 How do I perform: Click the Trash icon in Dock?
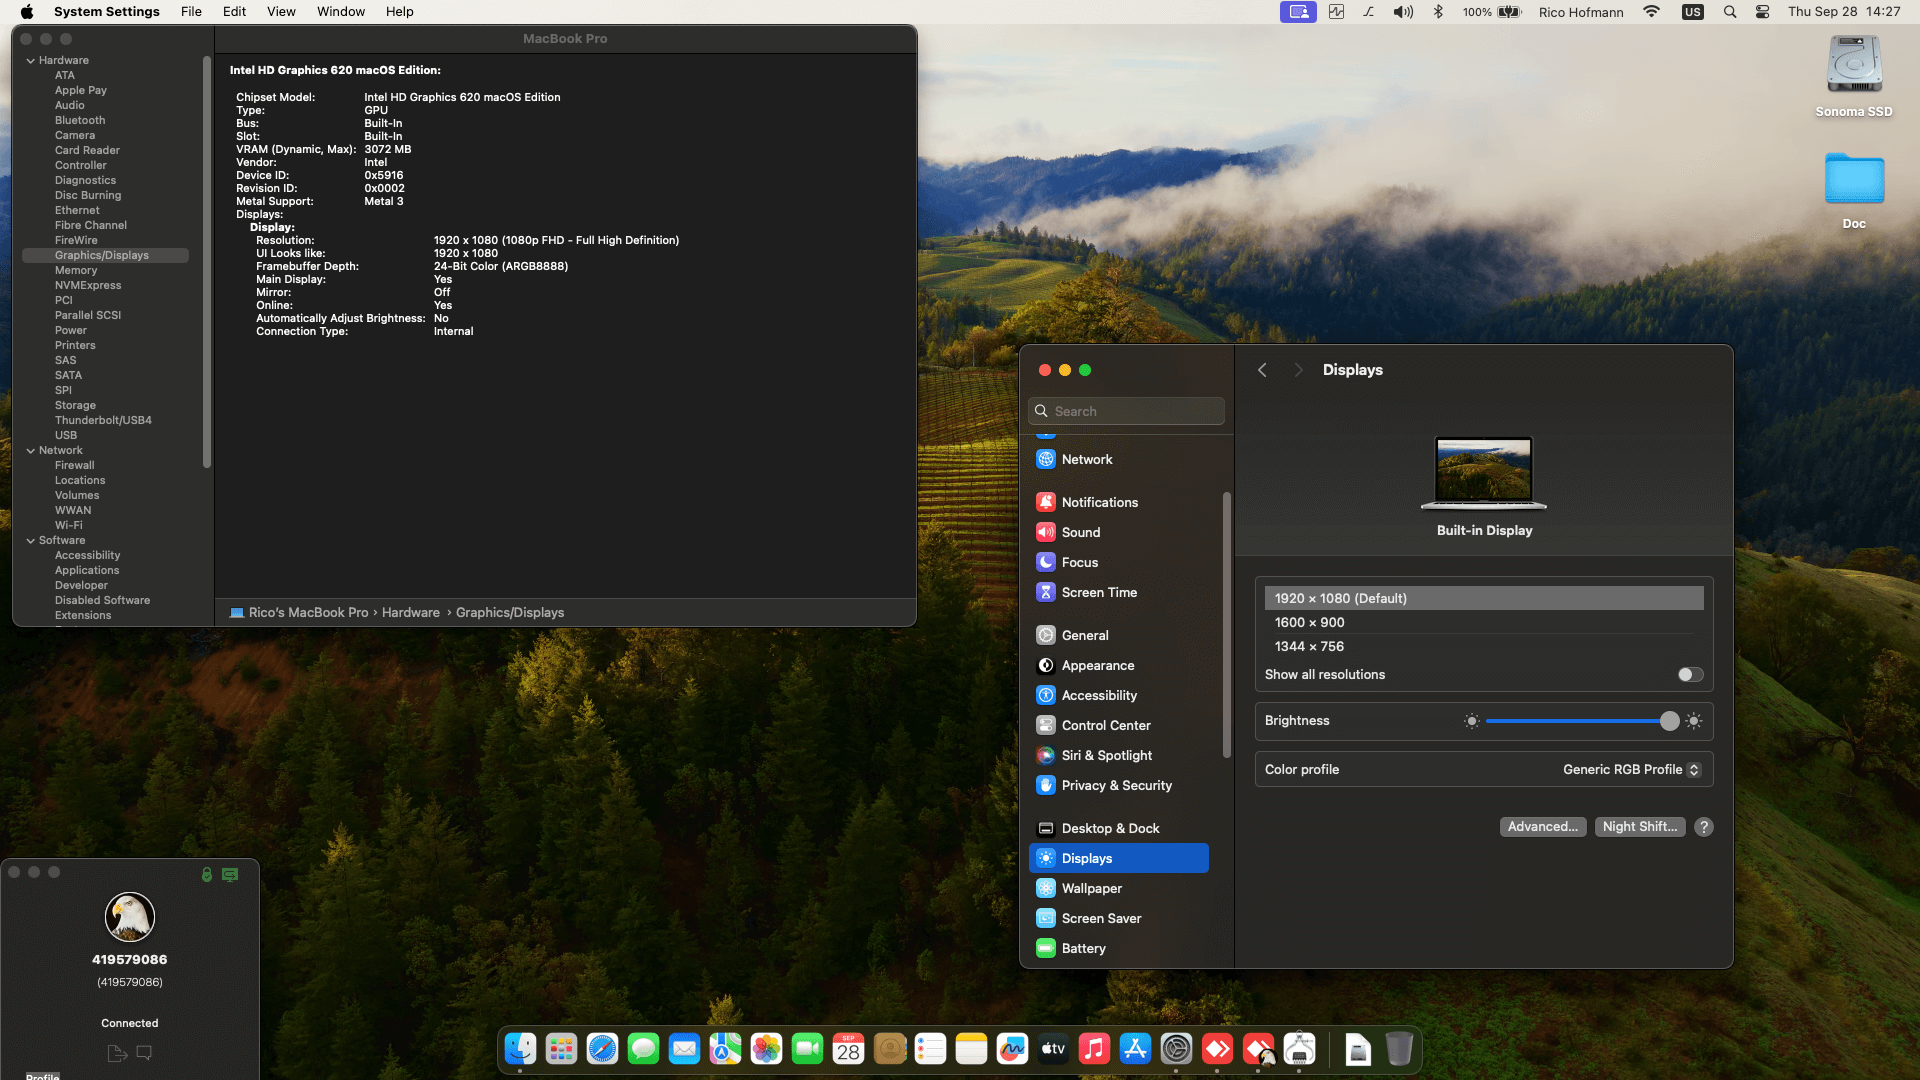point(1399,1049)
